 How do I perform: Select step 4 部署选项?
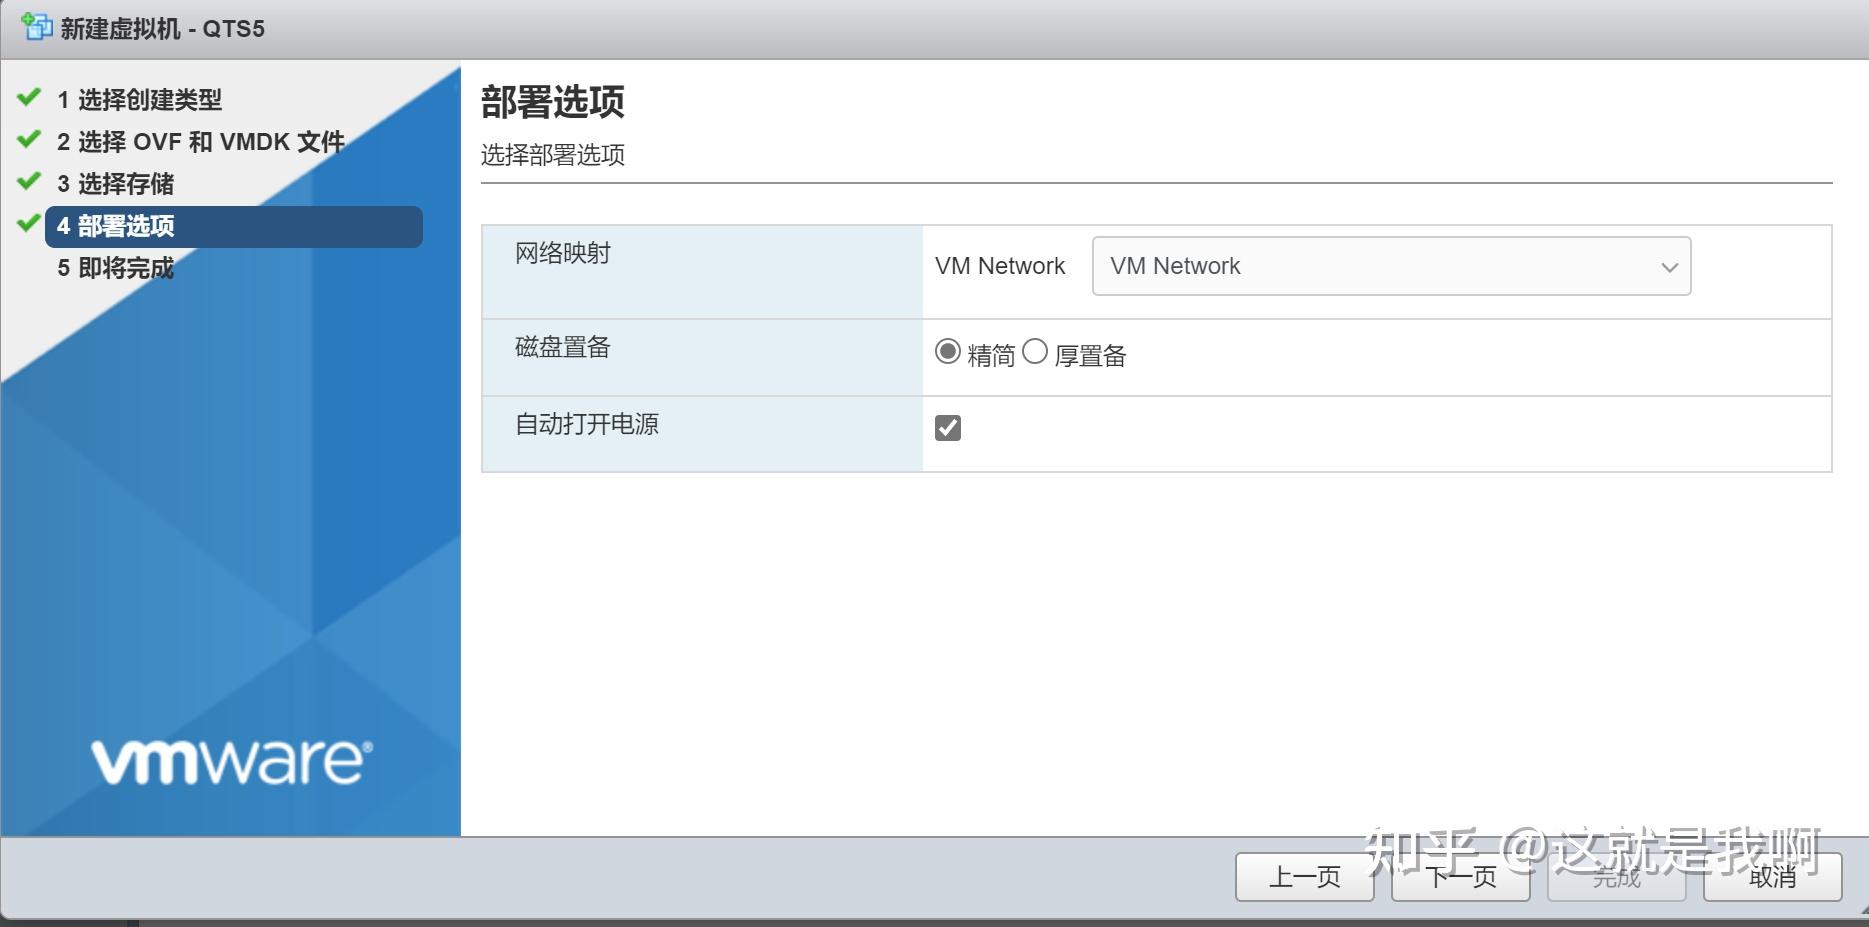click(234, 226)
